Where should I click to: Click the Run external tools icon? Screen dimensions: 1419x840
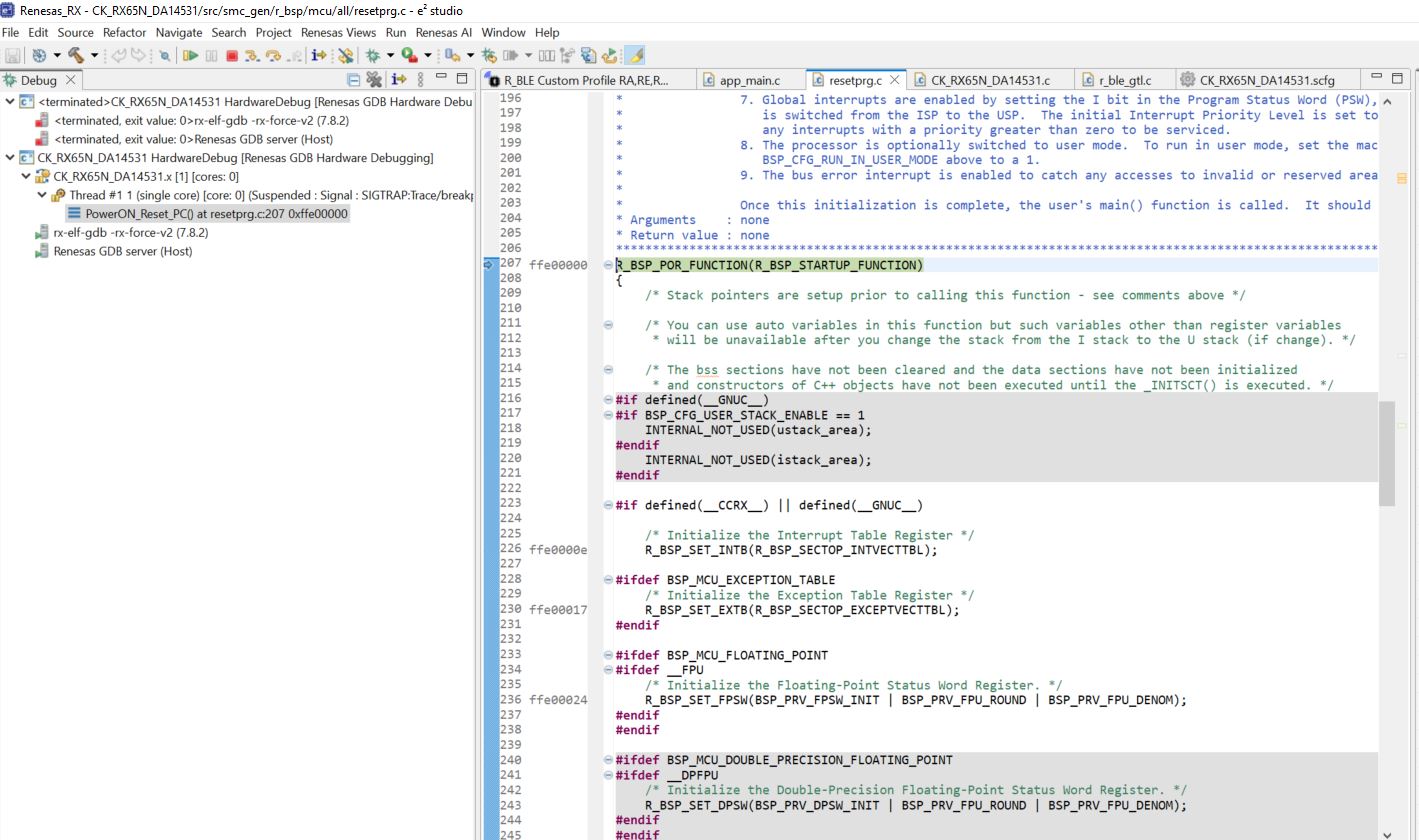409,56
